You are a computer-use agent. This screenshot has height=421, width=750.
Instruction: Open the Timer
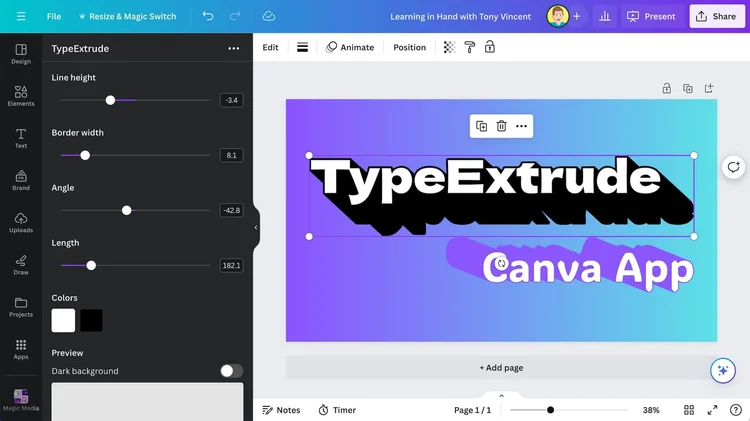coord(337,410)
